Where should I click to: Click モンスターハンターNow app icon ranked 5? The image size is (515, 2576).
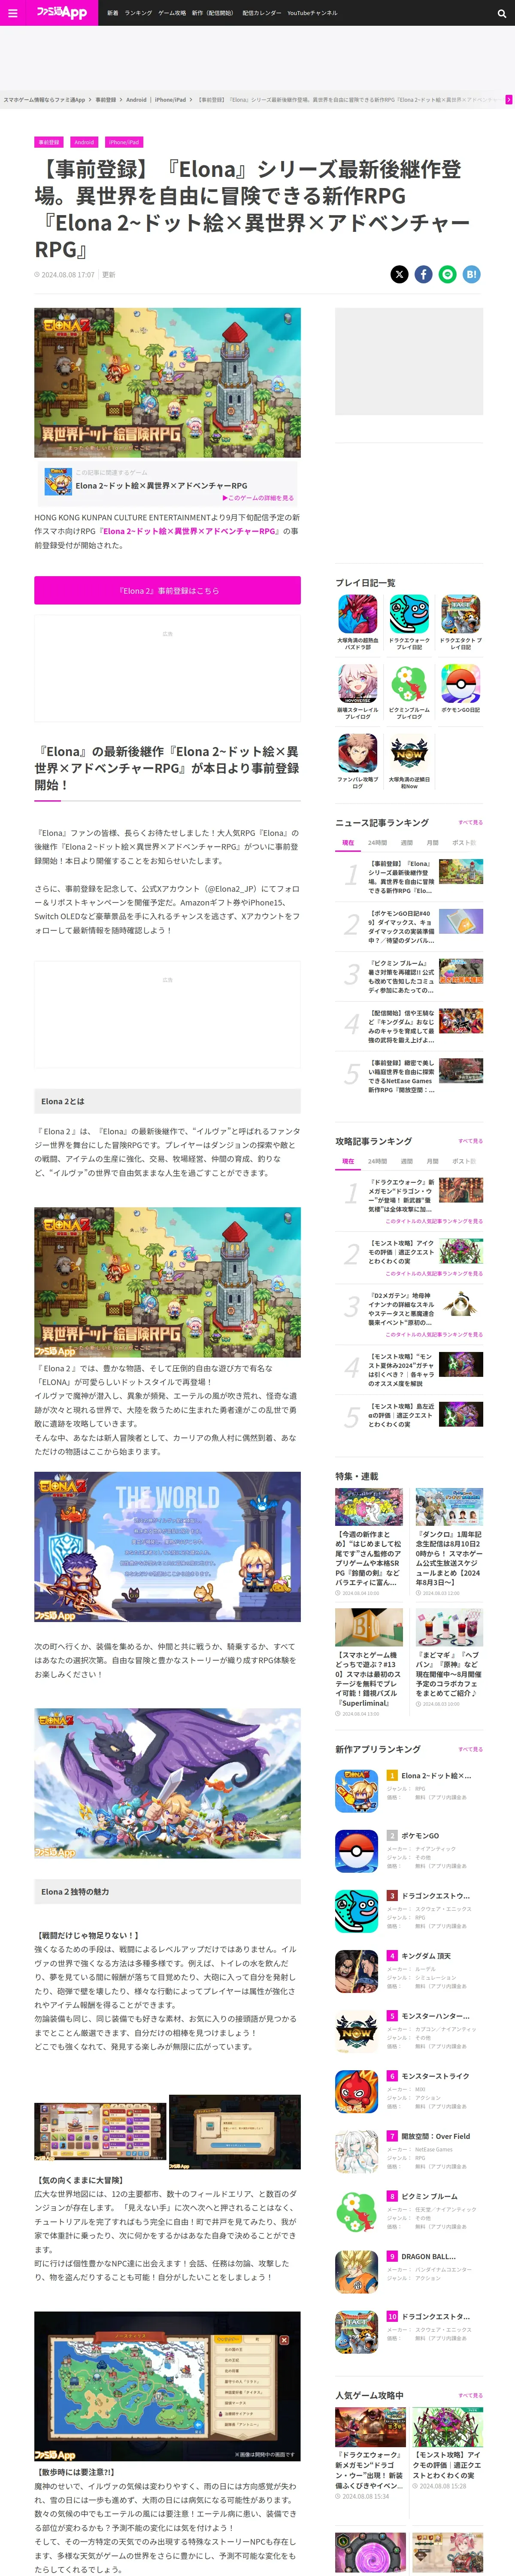click(356, 2031)
